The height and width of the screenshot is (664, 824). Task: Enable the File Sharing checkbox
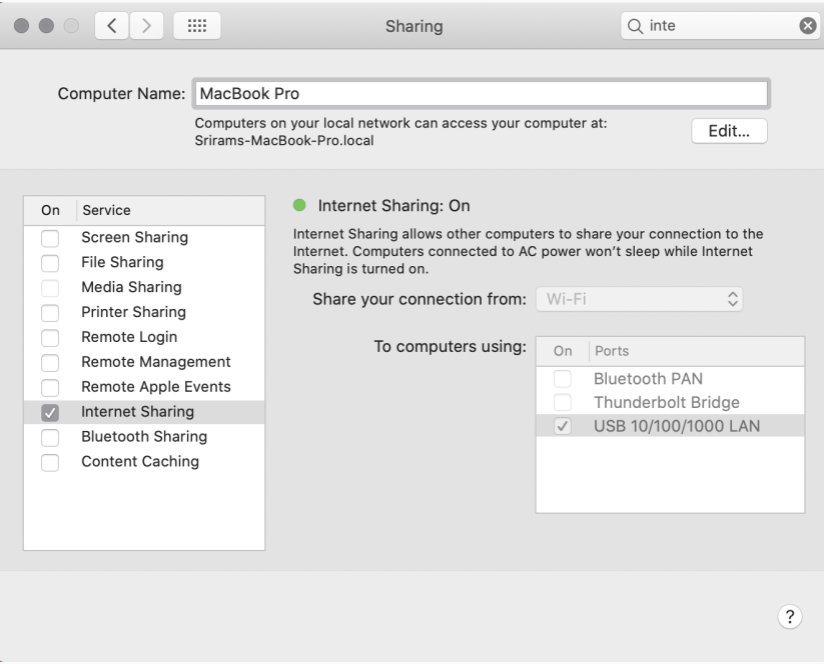(50, 263)
